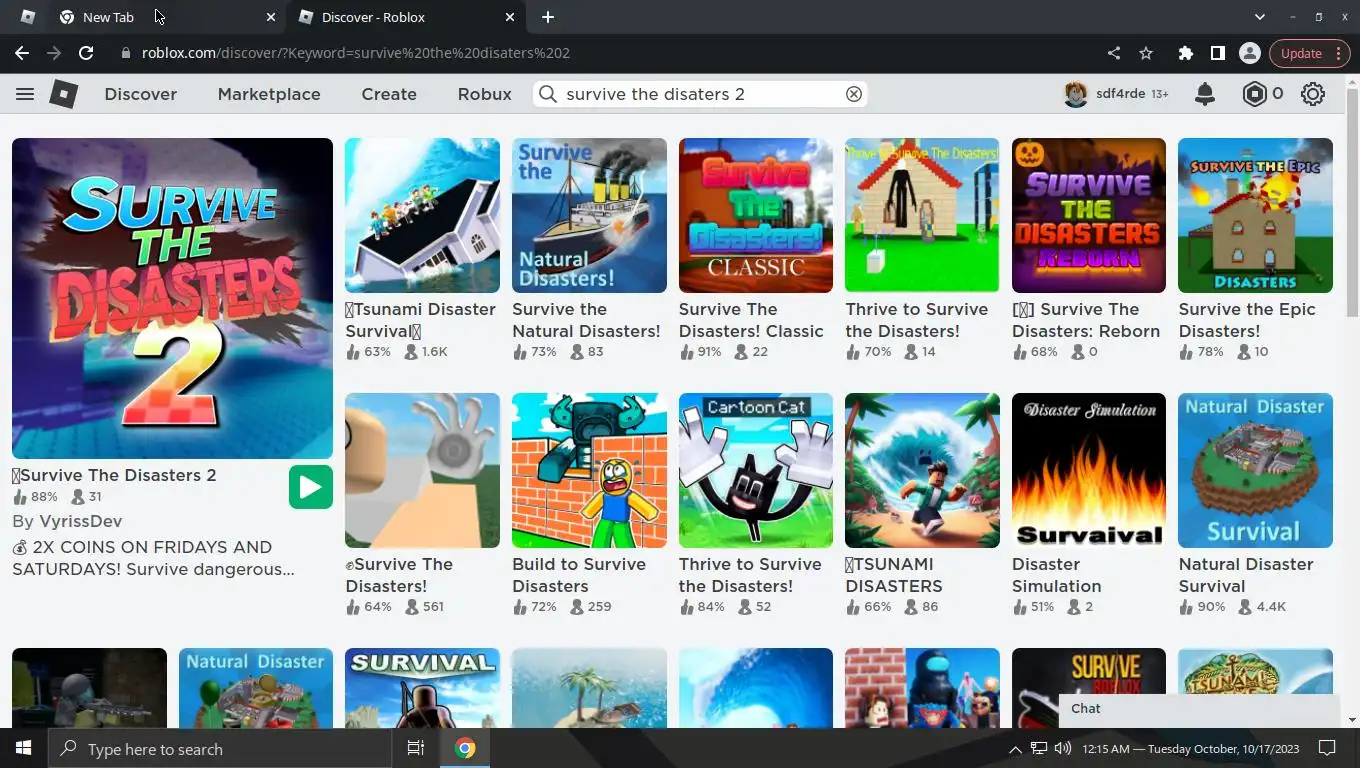Screen dimensions: 1360x768
Task: Click the search magnifier icon
Action: tap(548, 94)
